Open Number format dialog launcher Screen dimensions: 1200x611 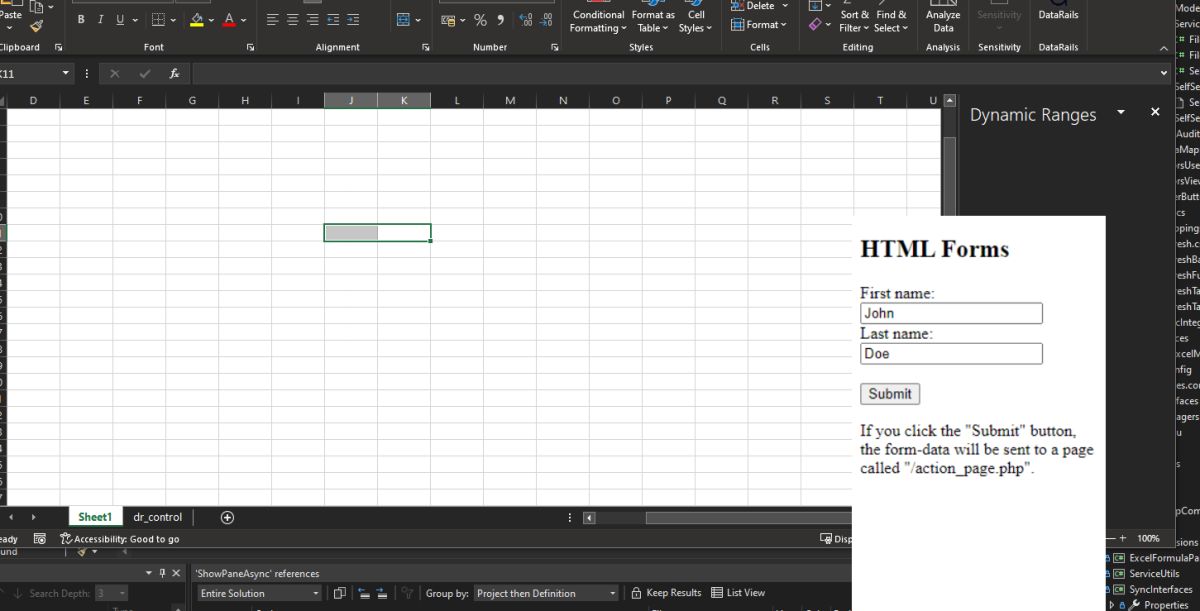(555, 48)
